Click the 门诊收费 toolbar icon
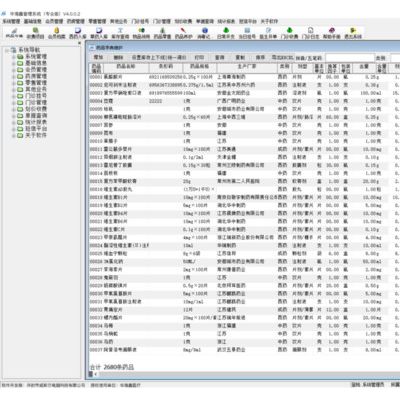 (289, 33)
